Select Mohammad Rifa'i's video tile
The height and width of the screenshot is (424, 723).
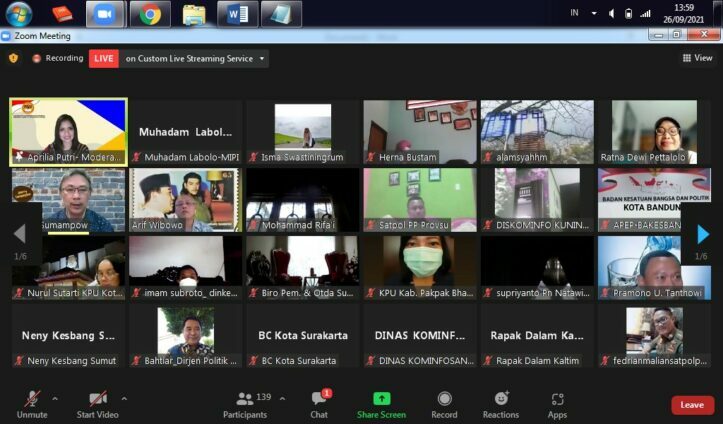(x=302, y=200)
